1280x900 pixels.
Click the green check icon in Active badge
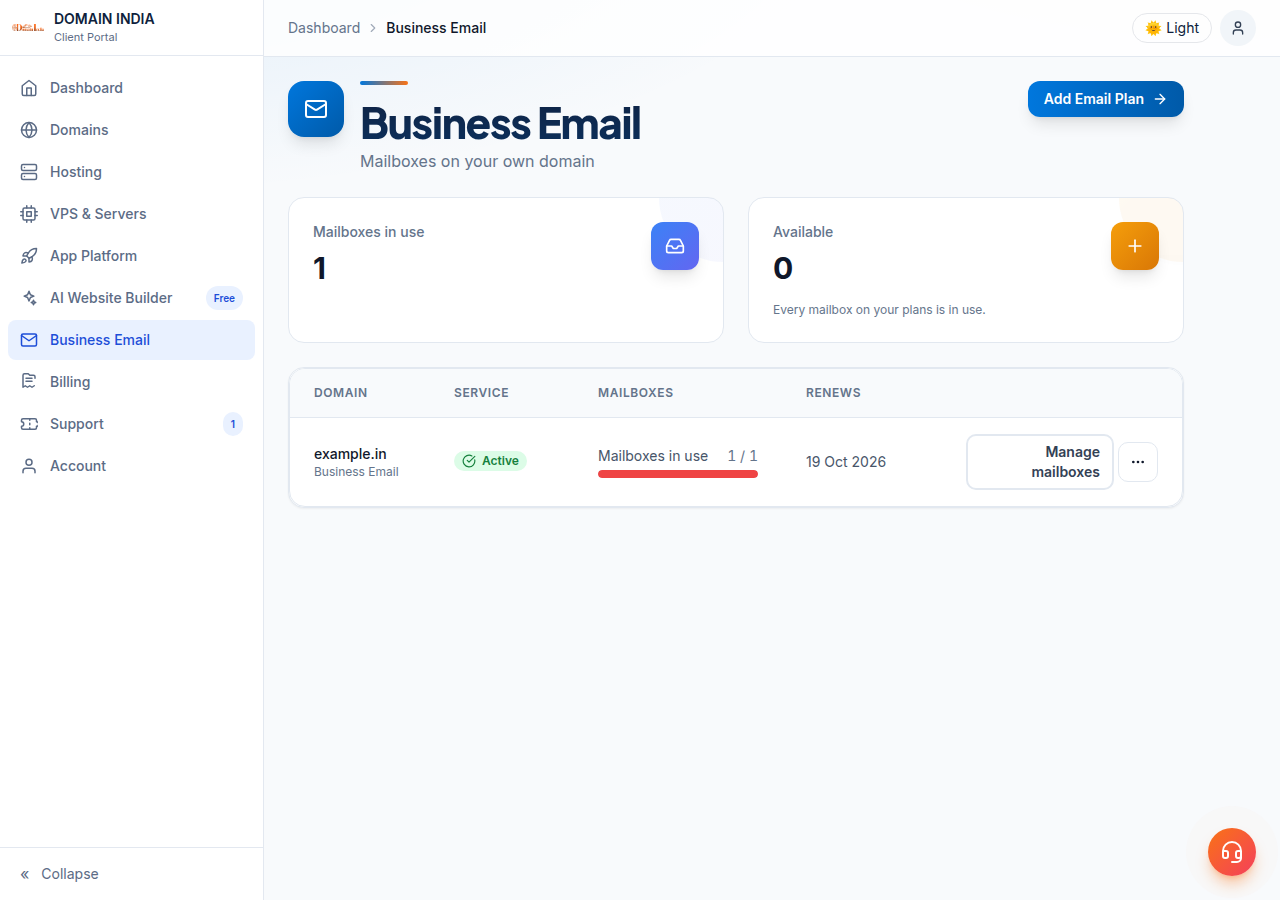[469, 461]
